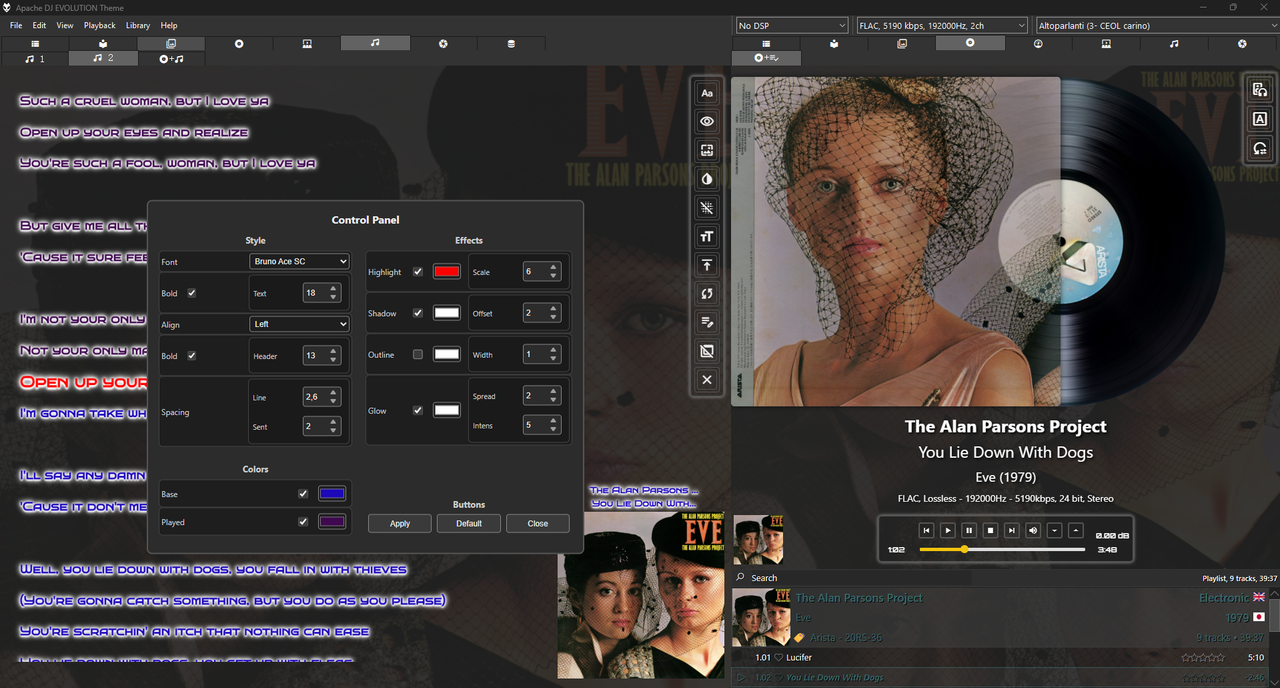1280x688 pixels.
Task: Open the View menu
Action: [65, 25]
